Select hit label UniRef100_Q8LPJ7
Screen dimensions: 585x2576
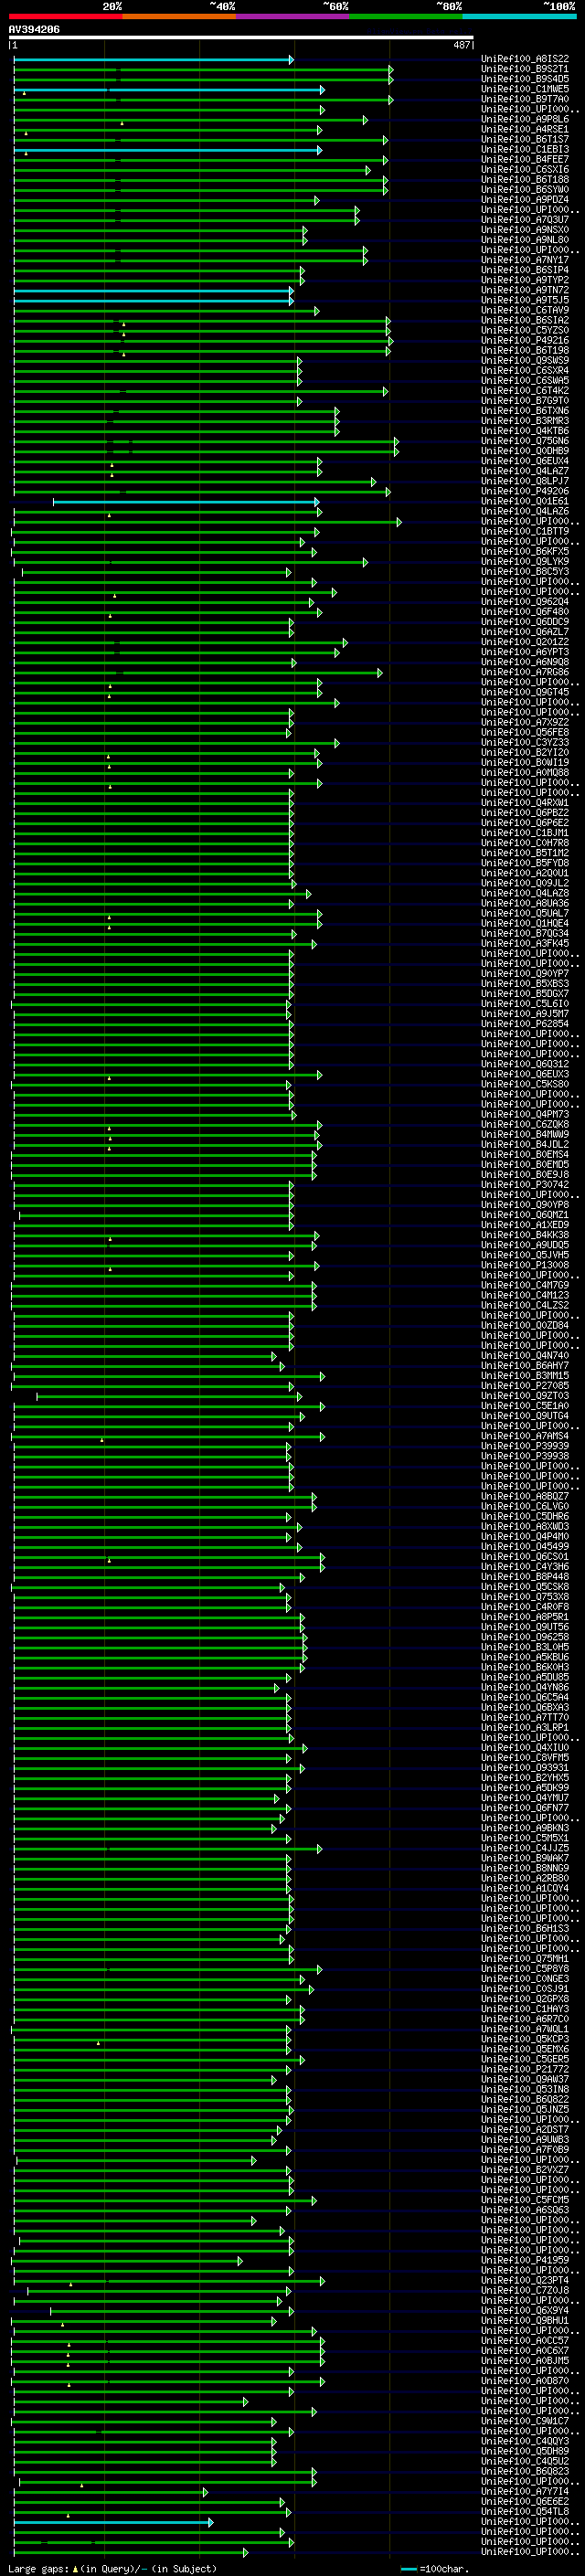click(525, 481)
